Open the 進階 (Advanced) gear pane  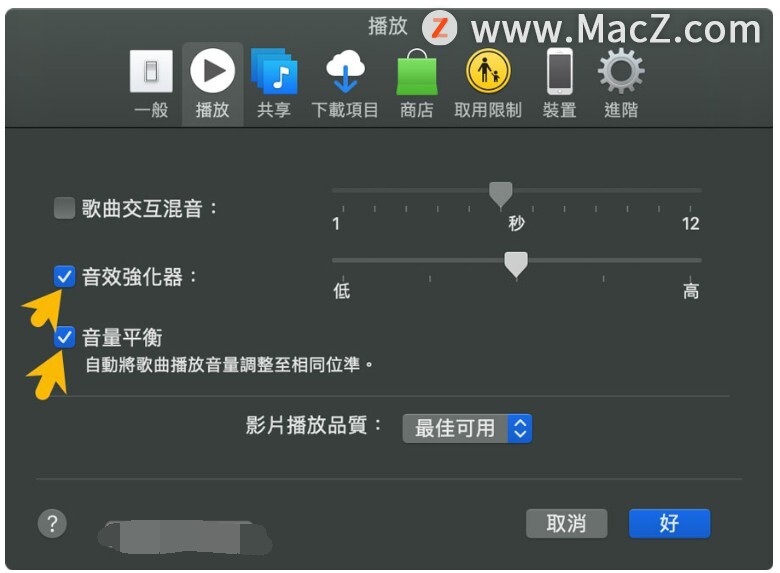click(x=621, y=84)
